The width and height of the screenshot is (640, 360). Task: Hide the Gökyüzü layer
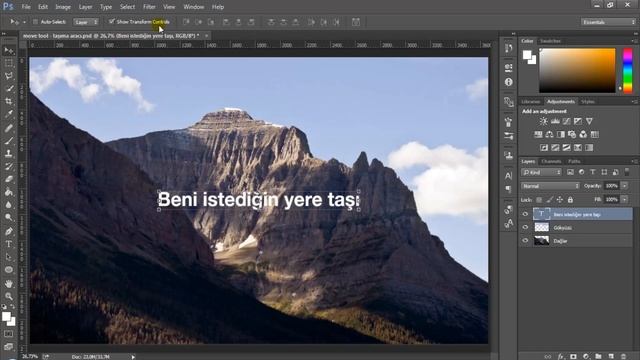click(x=525, y=227)
